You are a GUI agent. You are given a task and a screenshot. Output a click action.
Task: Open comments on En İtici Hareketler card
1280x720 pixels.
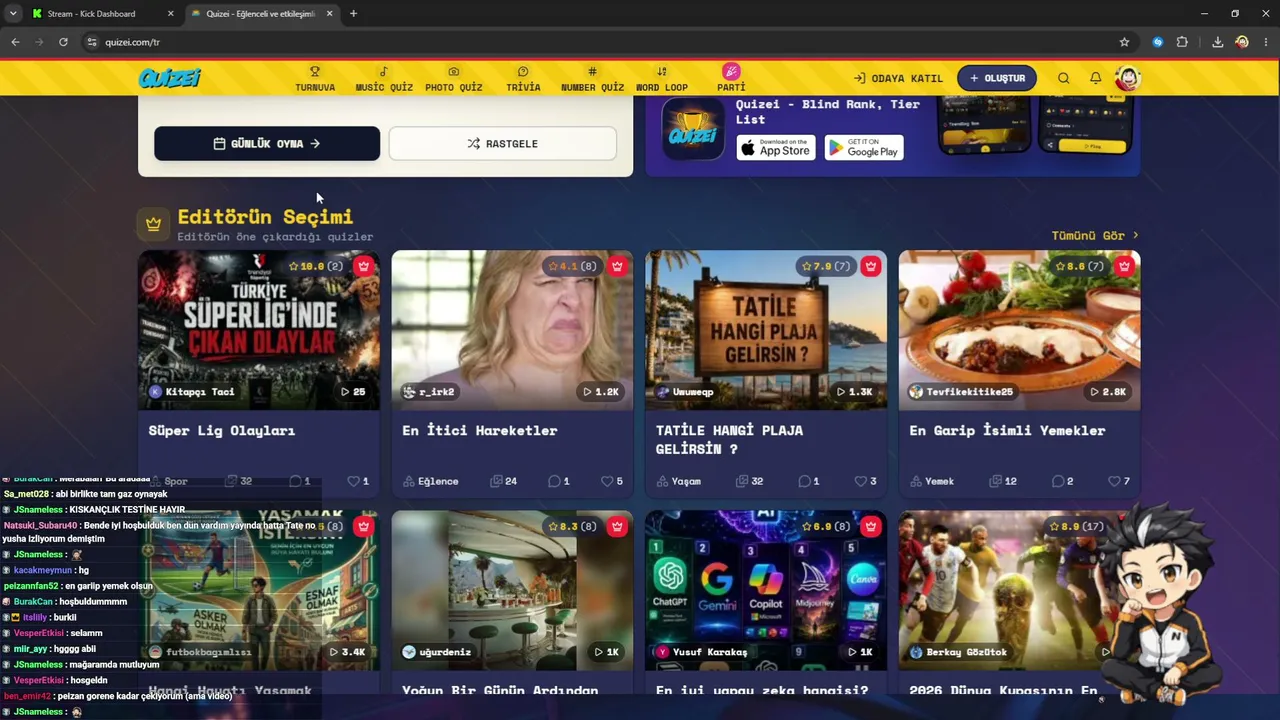[x=558, y=481]
